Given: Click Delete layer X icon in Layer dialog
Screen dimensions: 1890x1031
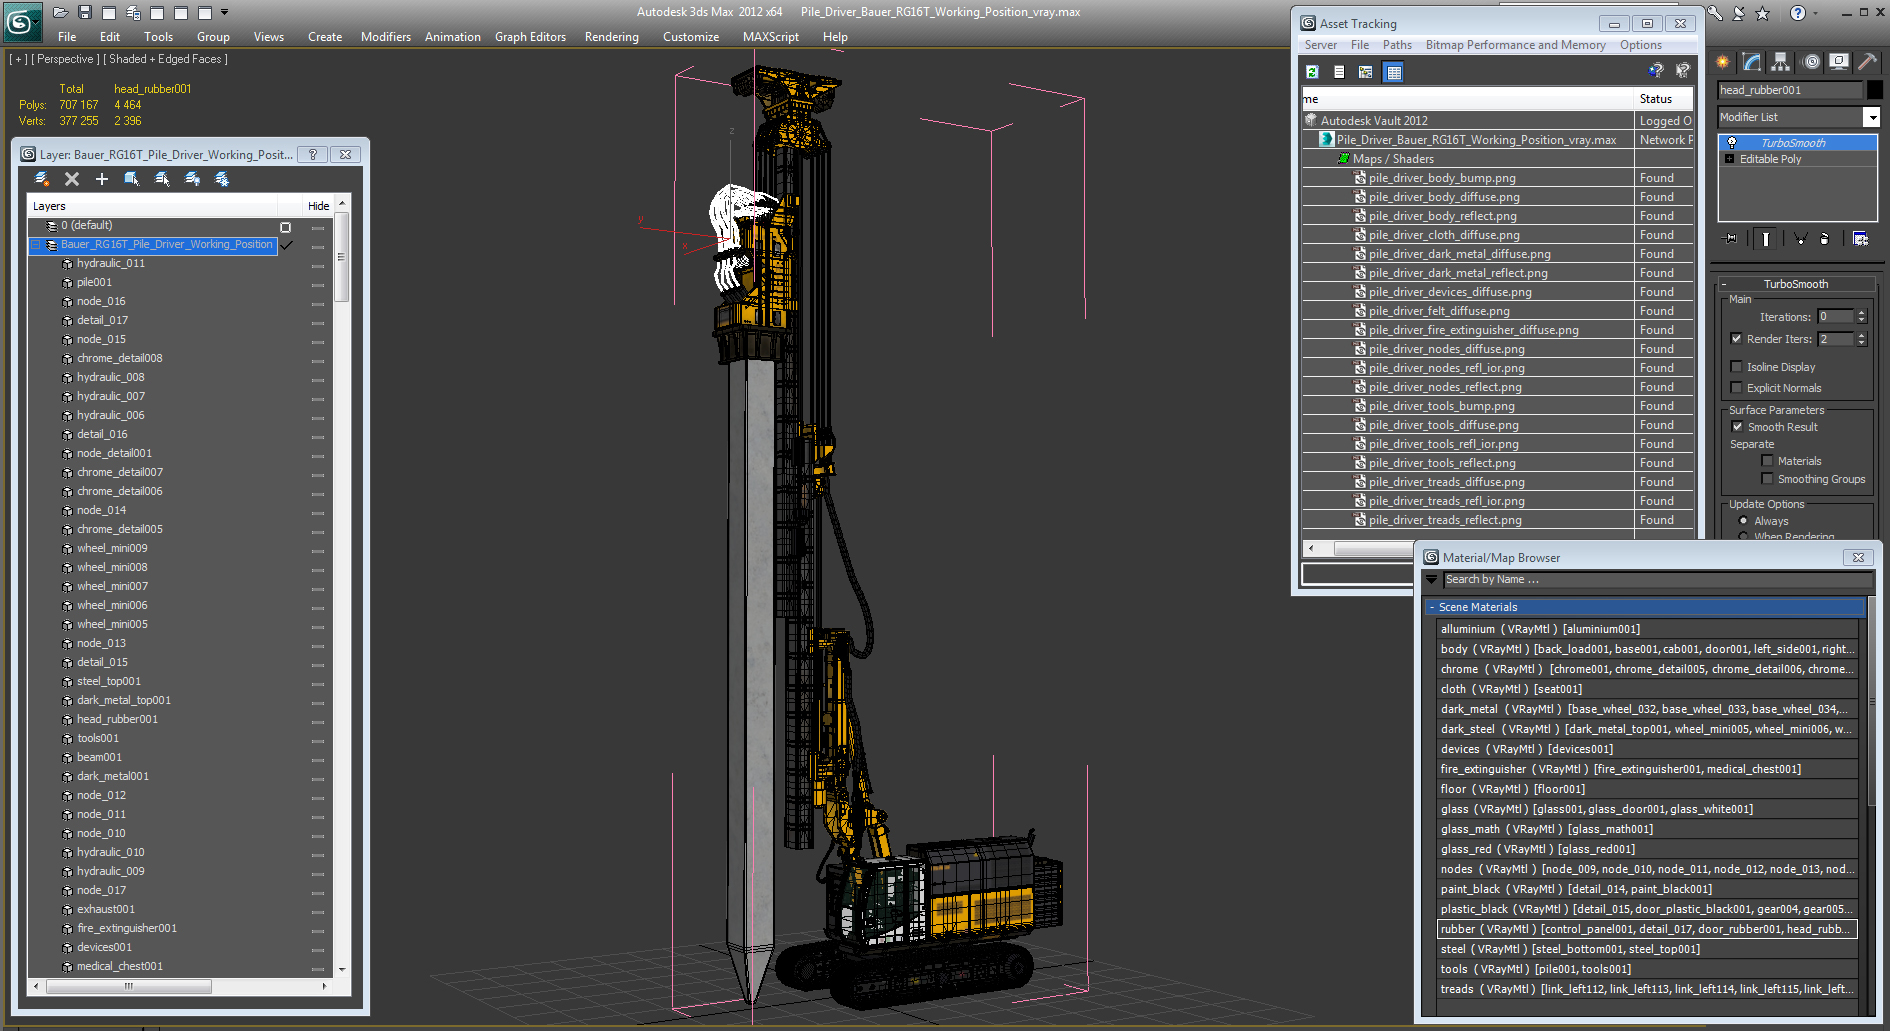Looking at the screenshot, I should point(72,179).
